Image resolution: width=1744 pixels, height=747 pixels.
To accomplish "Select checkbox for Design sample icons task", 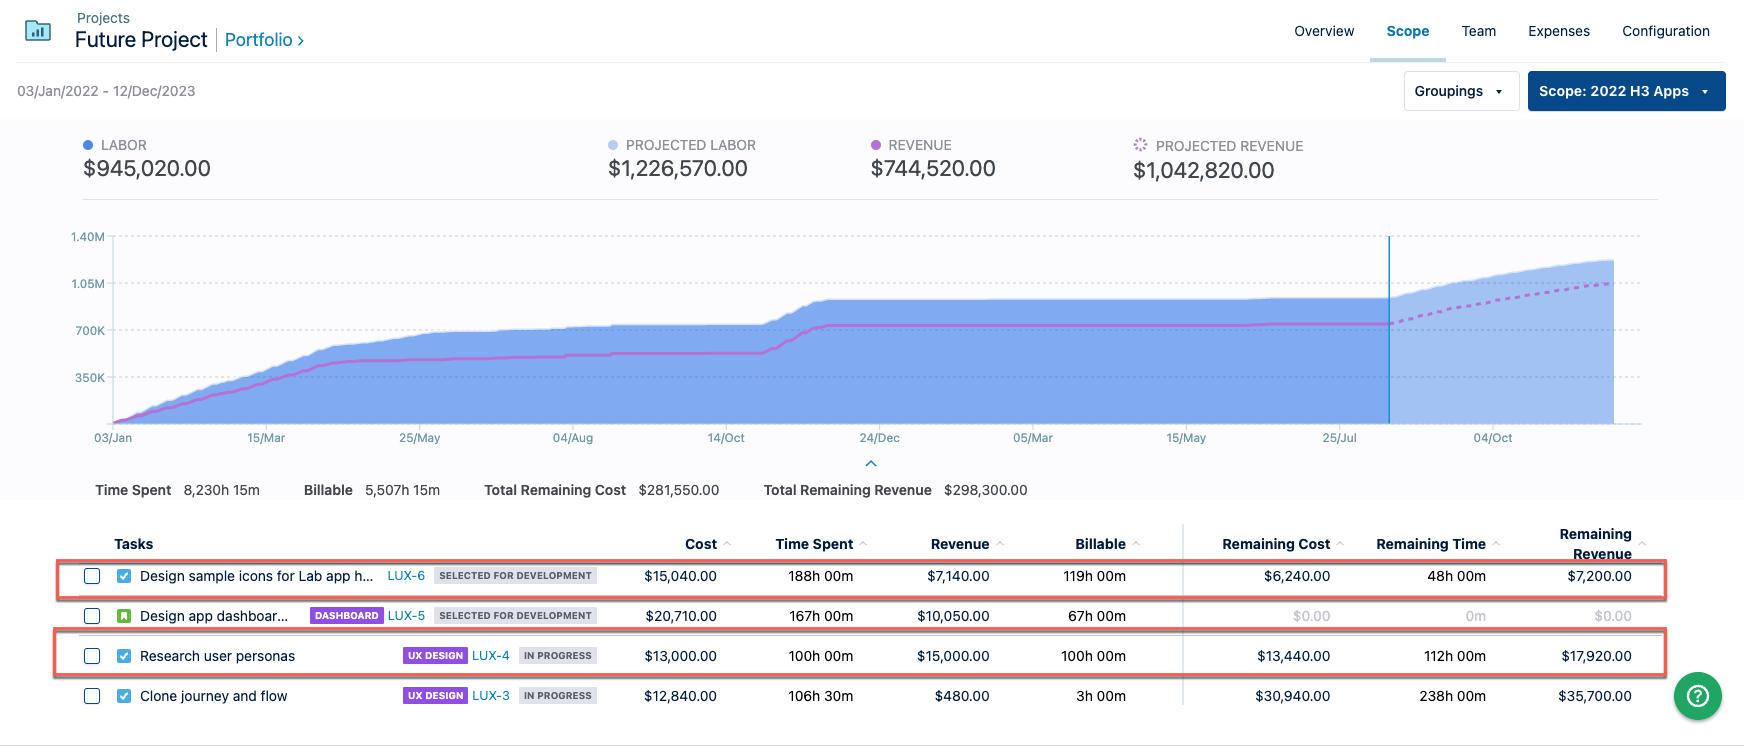I will (x=92, y=576).
